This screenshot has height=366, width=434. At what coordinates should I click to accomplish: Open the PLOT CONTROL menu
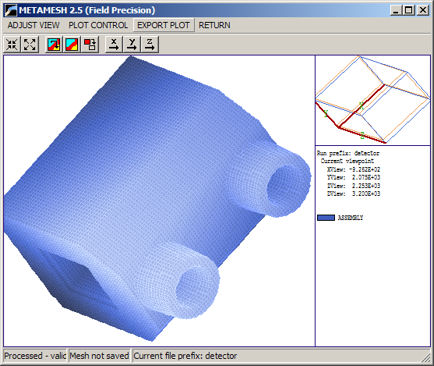point(98,25)
